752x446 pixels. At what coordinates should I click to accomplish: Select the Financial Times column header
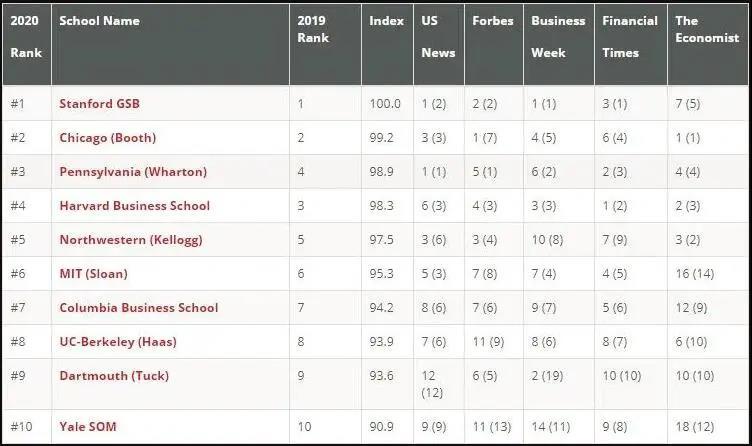tap(629, 37)
